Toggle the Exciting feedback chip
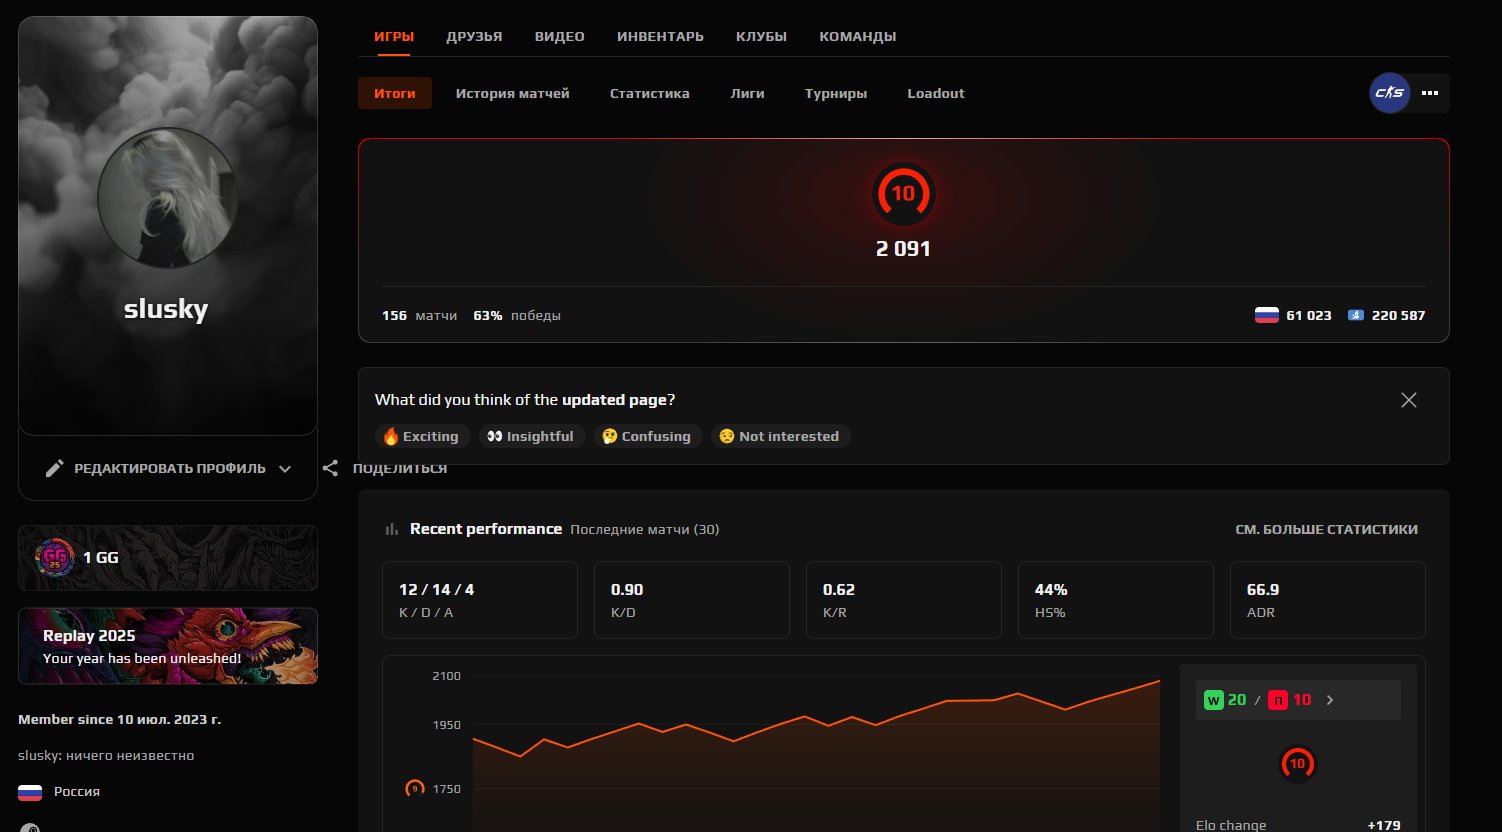This screenshot has width=1502, height=832. (422, 436)
